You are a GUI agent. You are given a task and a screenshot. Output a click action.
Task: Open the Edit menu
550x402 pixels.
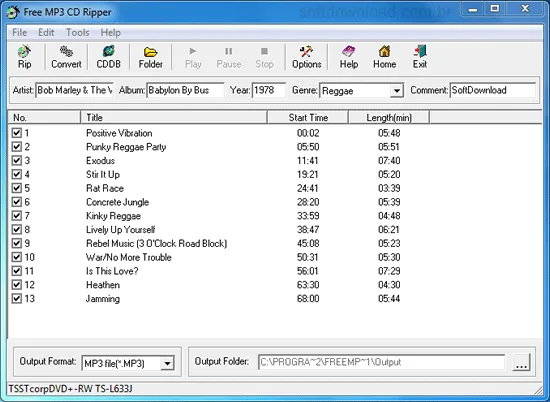pos(46,33)
